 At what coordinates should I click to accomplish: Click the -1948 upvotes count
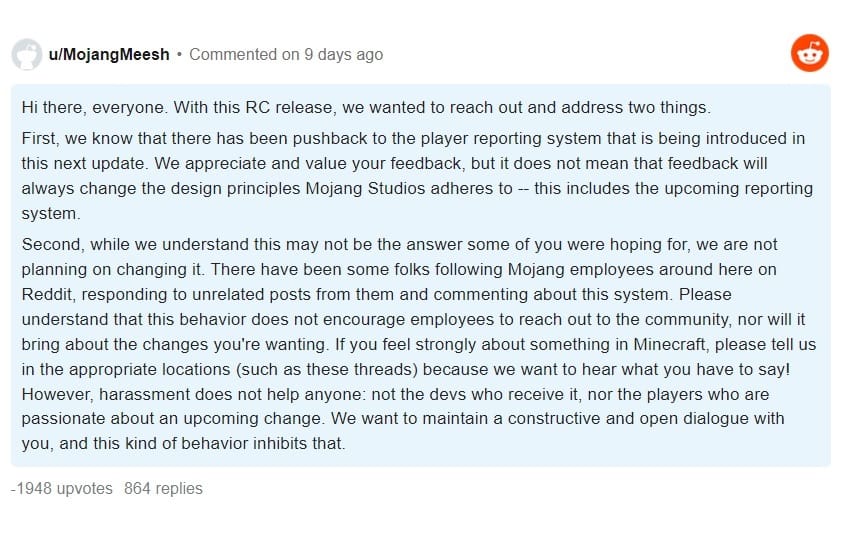pyautogui.click(x=60, y=489)
